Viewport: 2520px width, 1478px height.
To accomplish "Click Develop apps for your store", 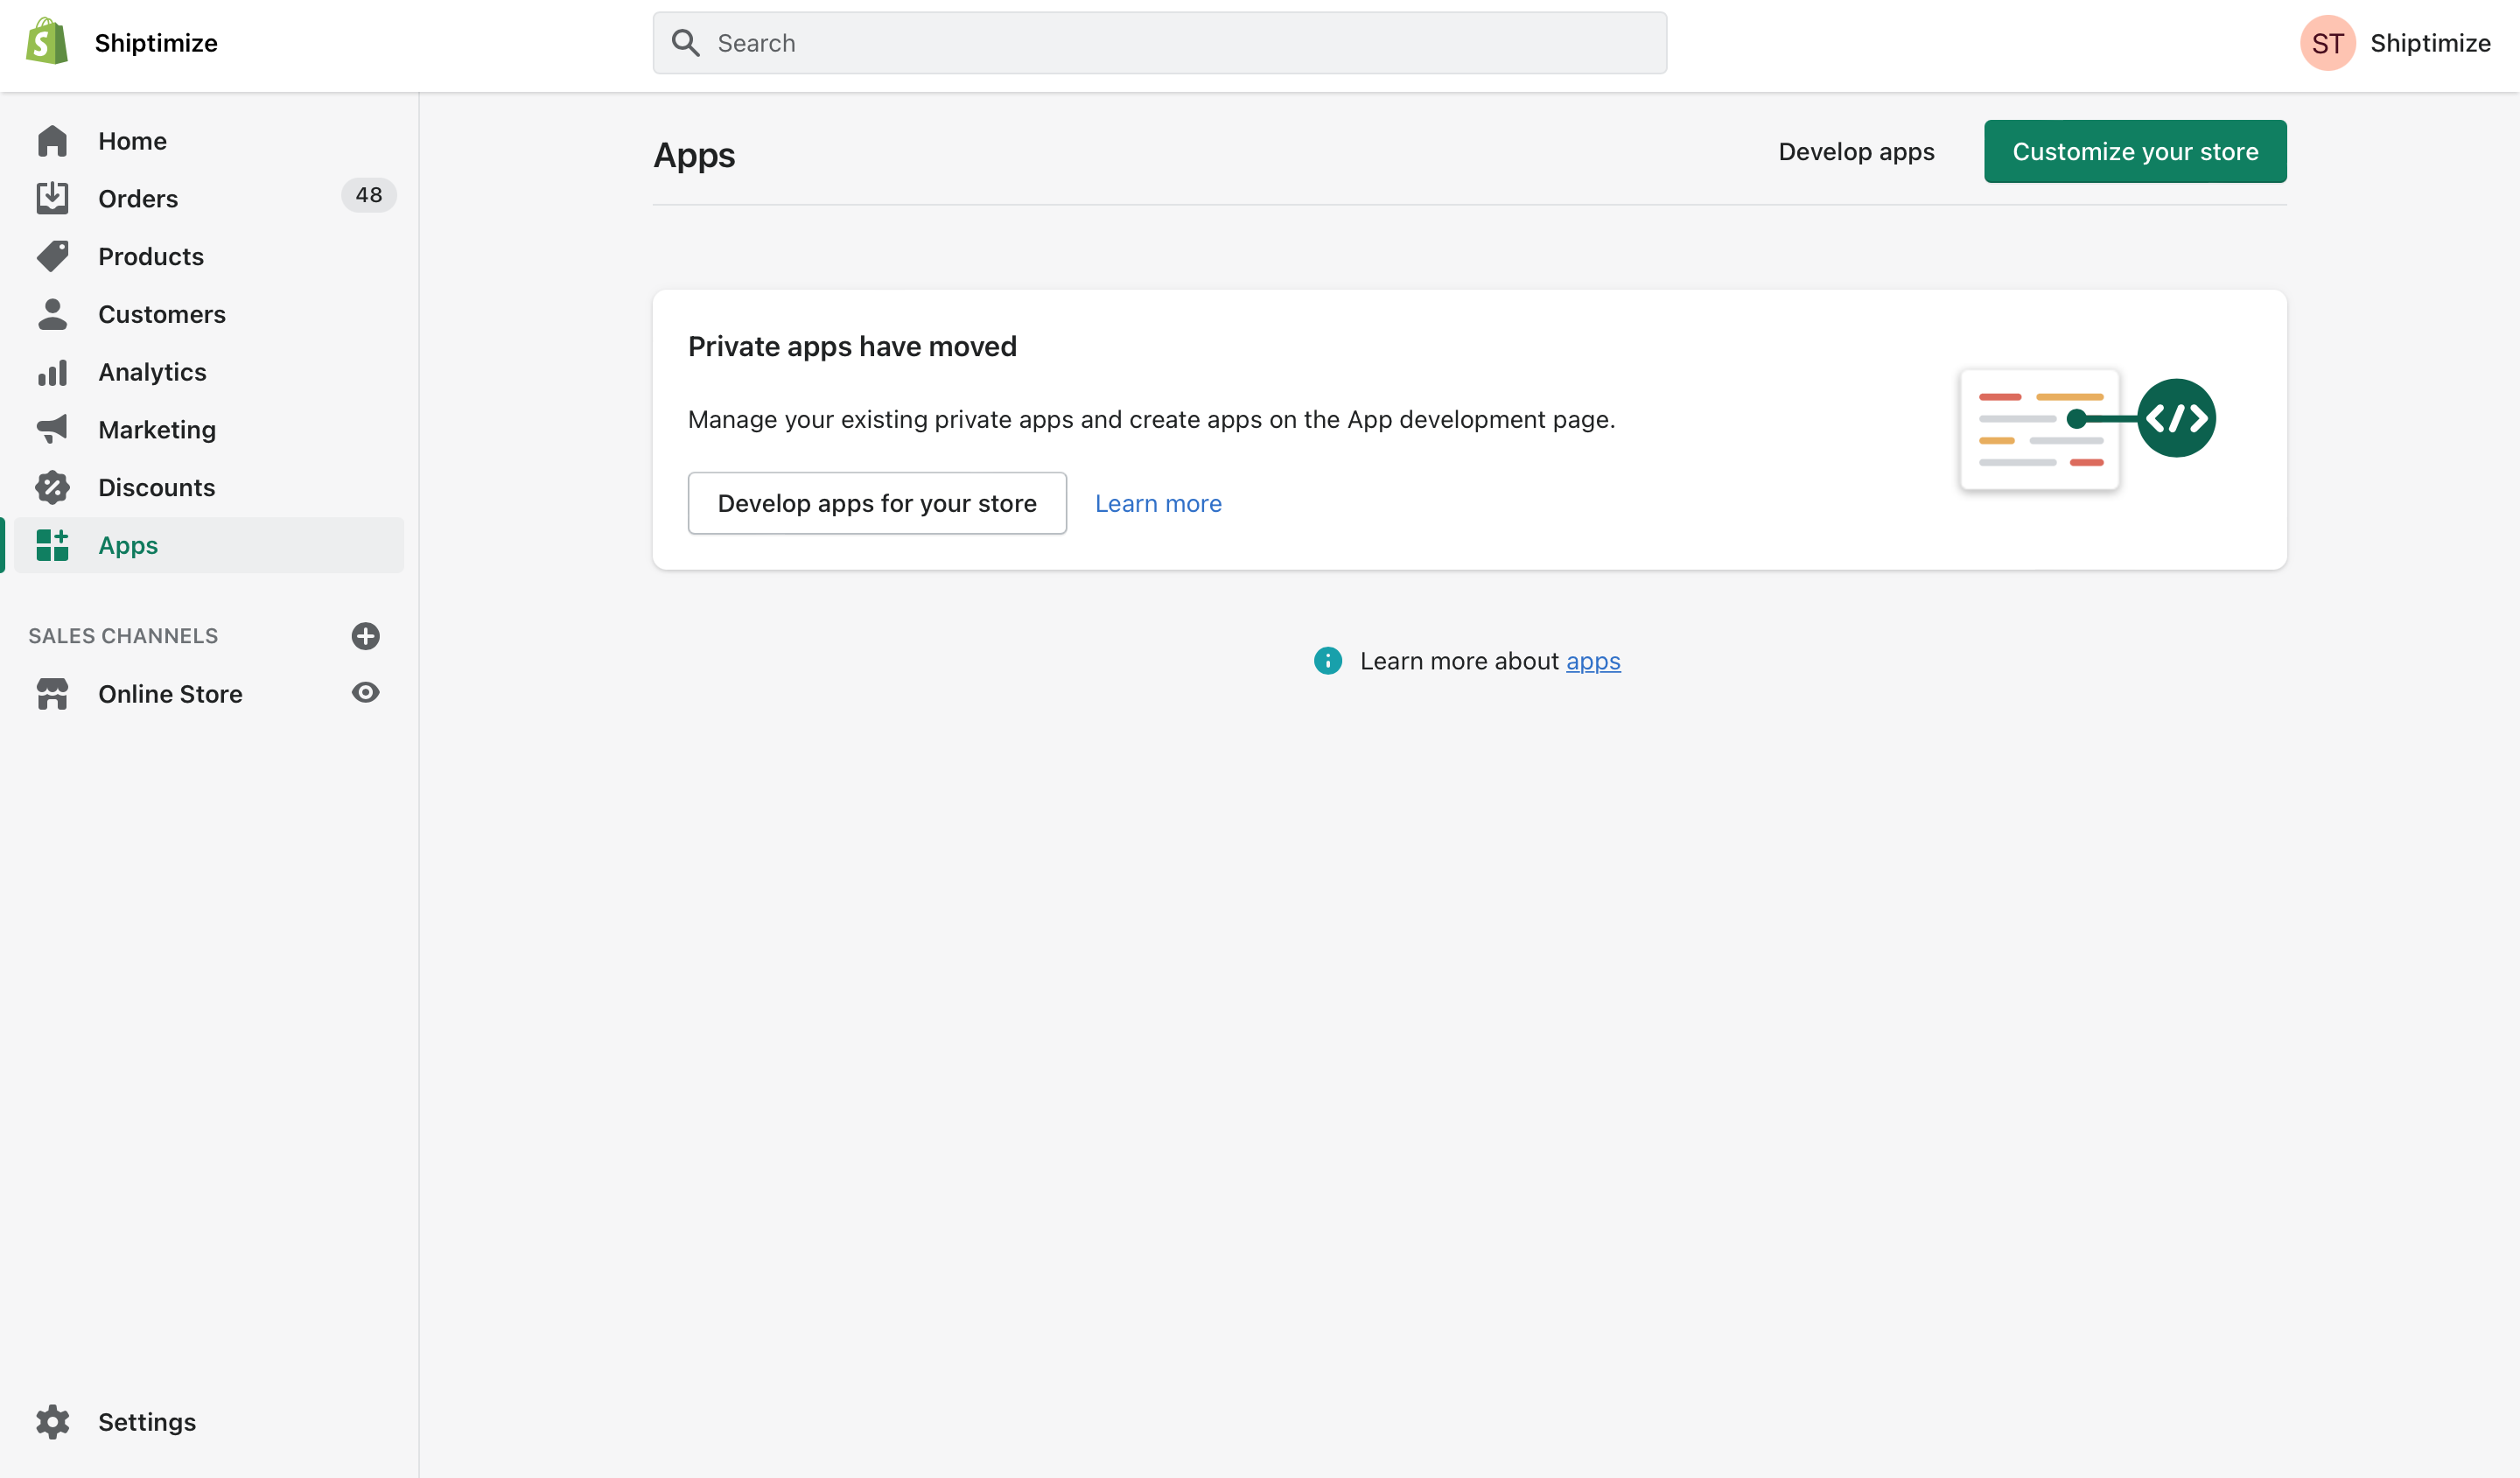I will pos(877,503).
